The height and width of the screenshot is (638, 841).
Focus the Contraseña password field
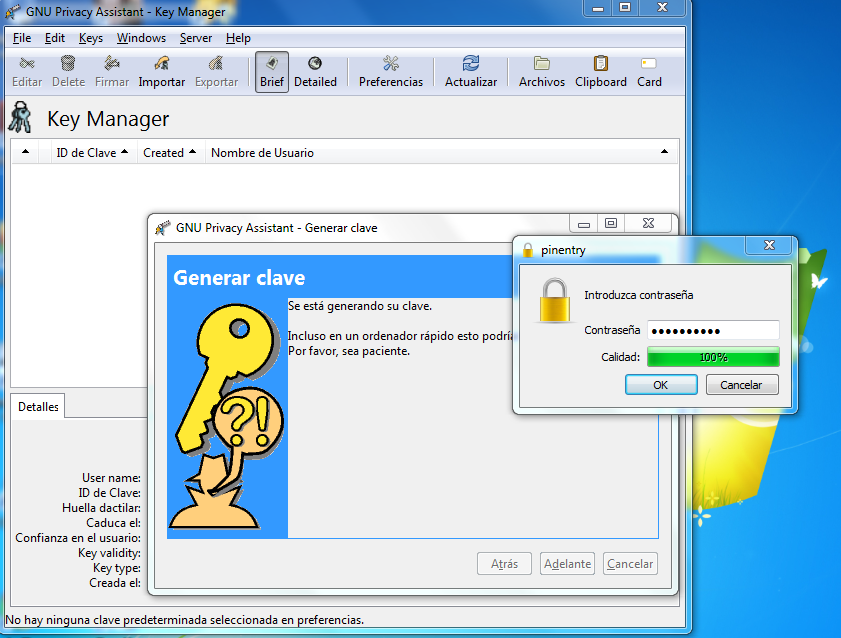click(713, 330)
